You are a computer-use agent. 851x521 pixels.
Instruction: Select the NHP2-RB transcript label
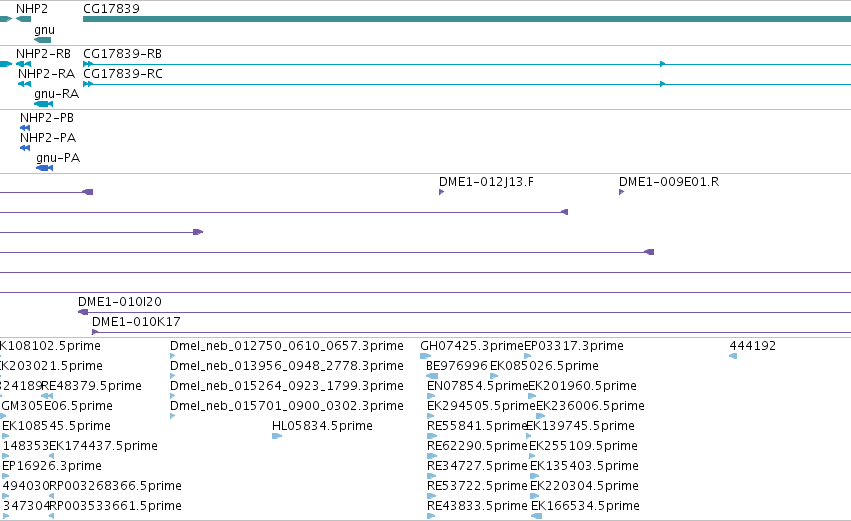click(x=43, y=54)
